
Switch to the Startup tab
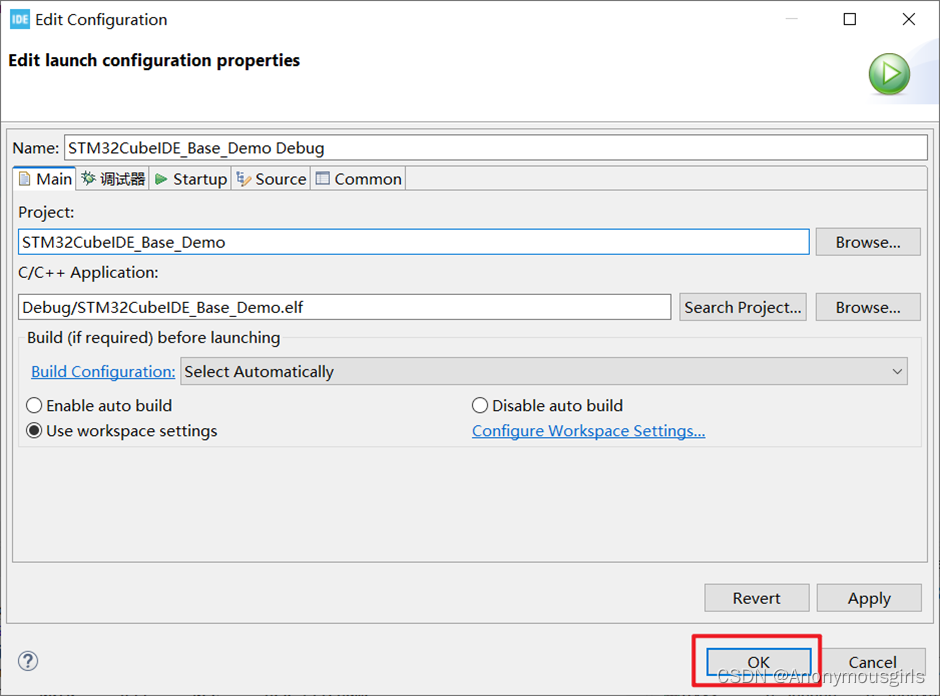(191, 179)
